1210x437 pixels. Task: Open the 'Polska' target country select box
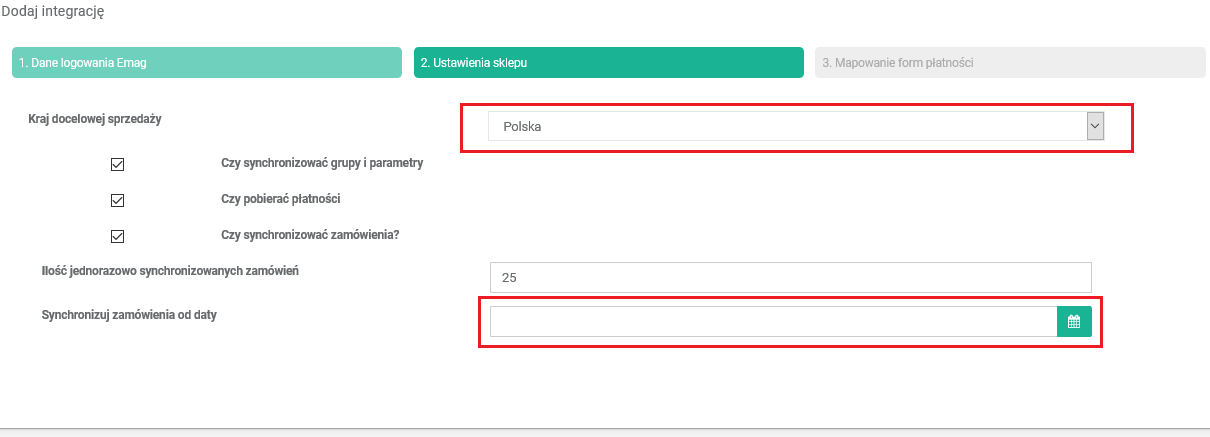[x=790, y=127]
